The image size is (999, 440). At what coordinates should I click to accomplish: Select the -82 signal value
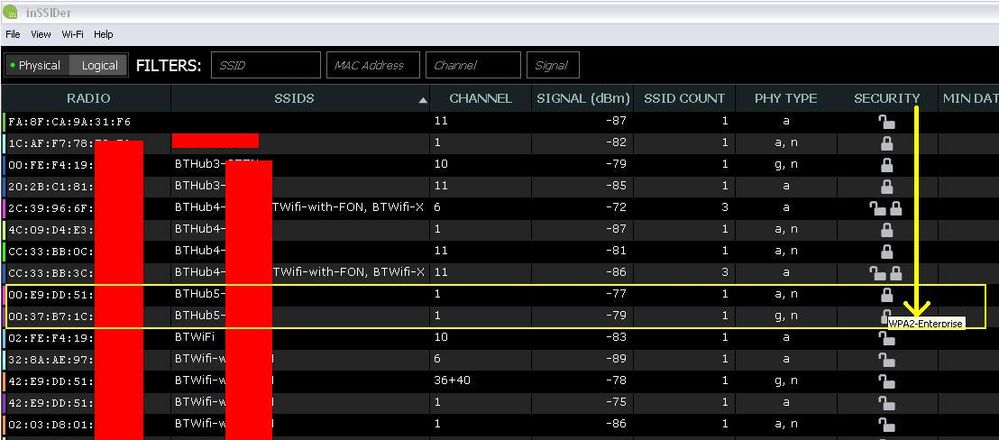pos(617,143)
